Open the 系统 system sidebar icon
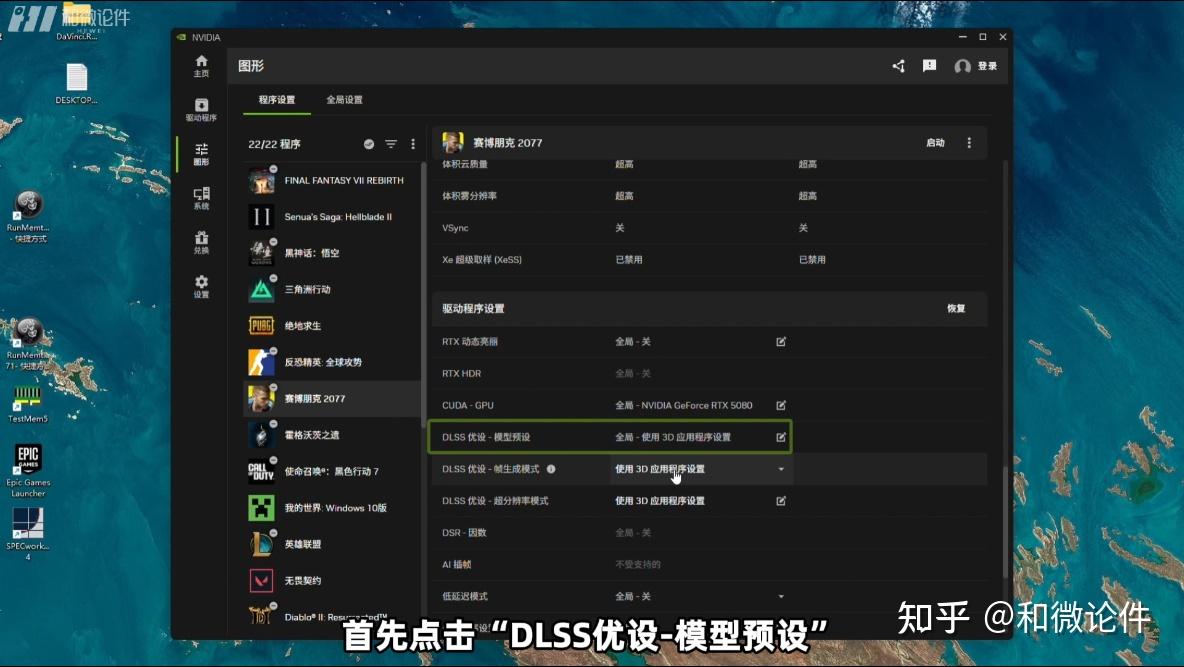 coord(201,198)
